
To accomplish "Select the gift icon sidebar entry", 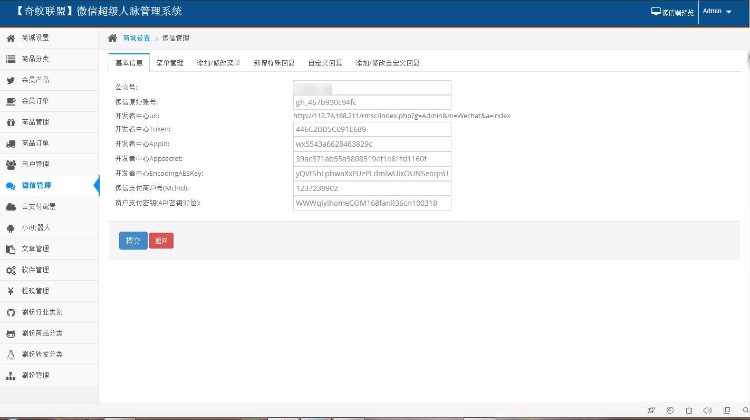I will tap(11, 122).
